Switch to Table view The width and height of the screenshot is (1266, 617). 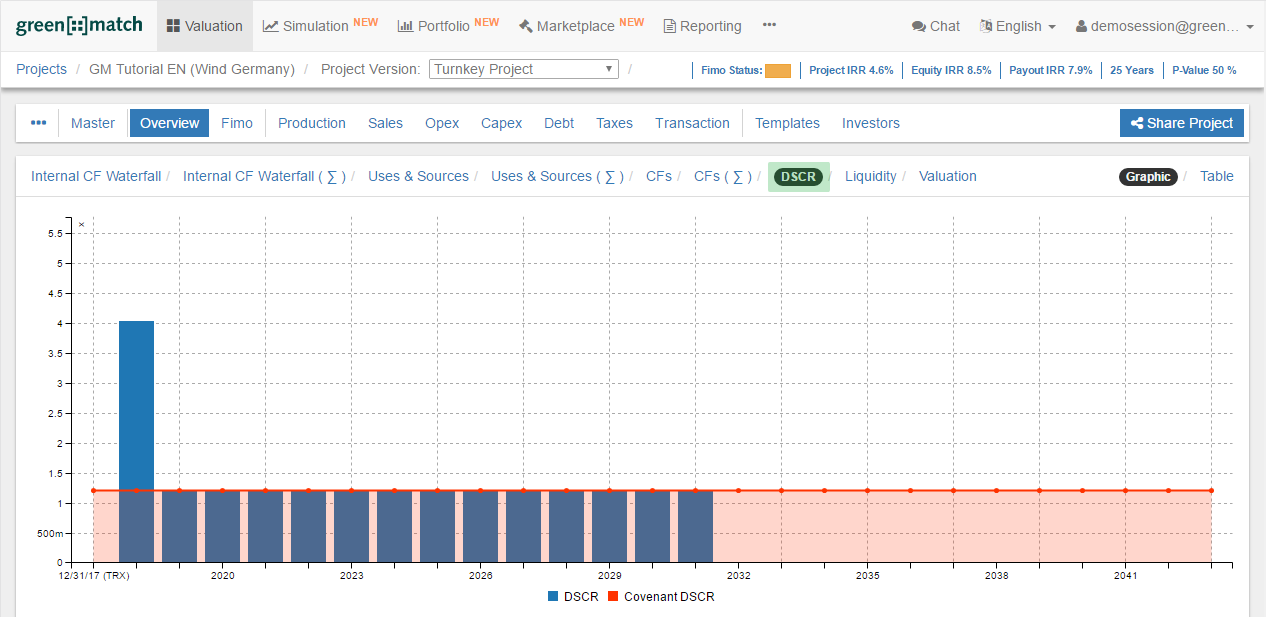click(x=1216, y=176)
